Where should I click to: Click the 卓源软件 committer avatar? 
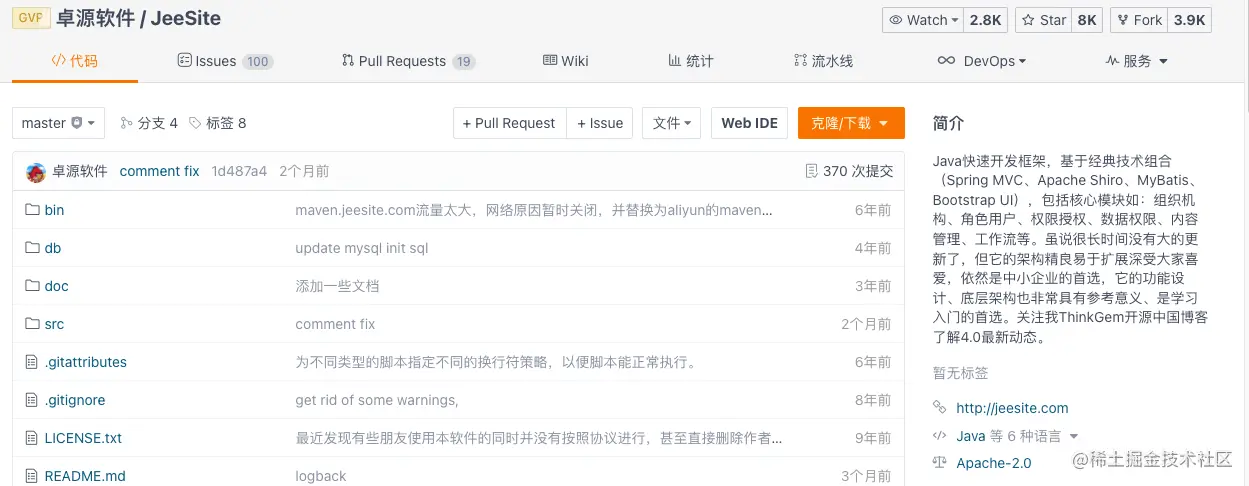point(35,172)
